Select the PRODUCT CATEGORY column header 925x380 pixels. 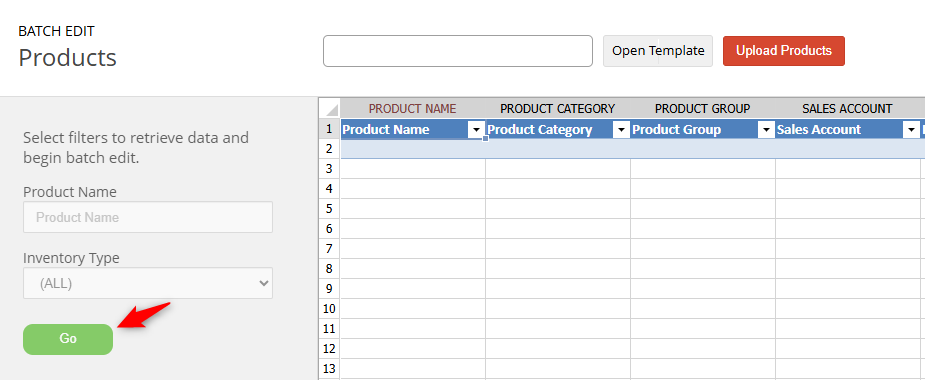558,109
